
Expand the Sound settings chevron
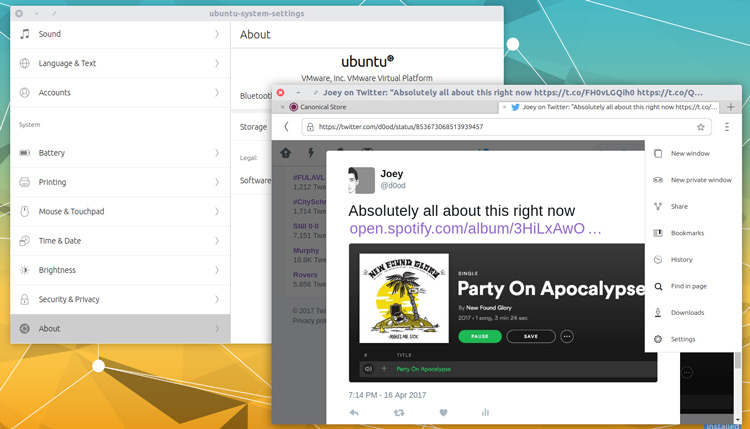click(217, 33)
